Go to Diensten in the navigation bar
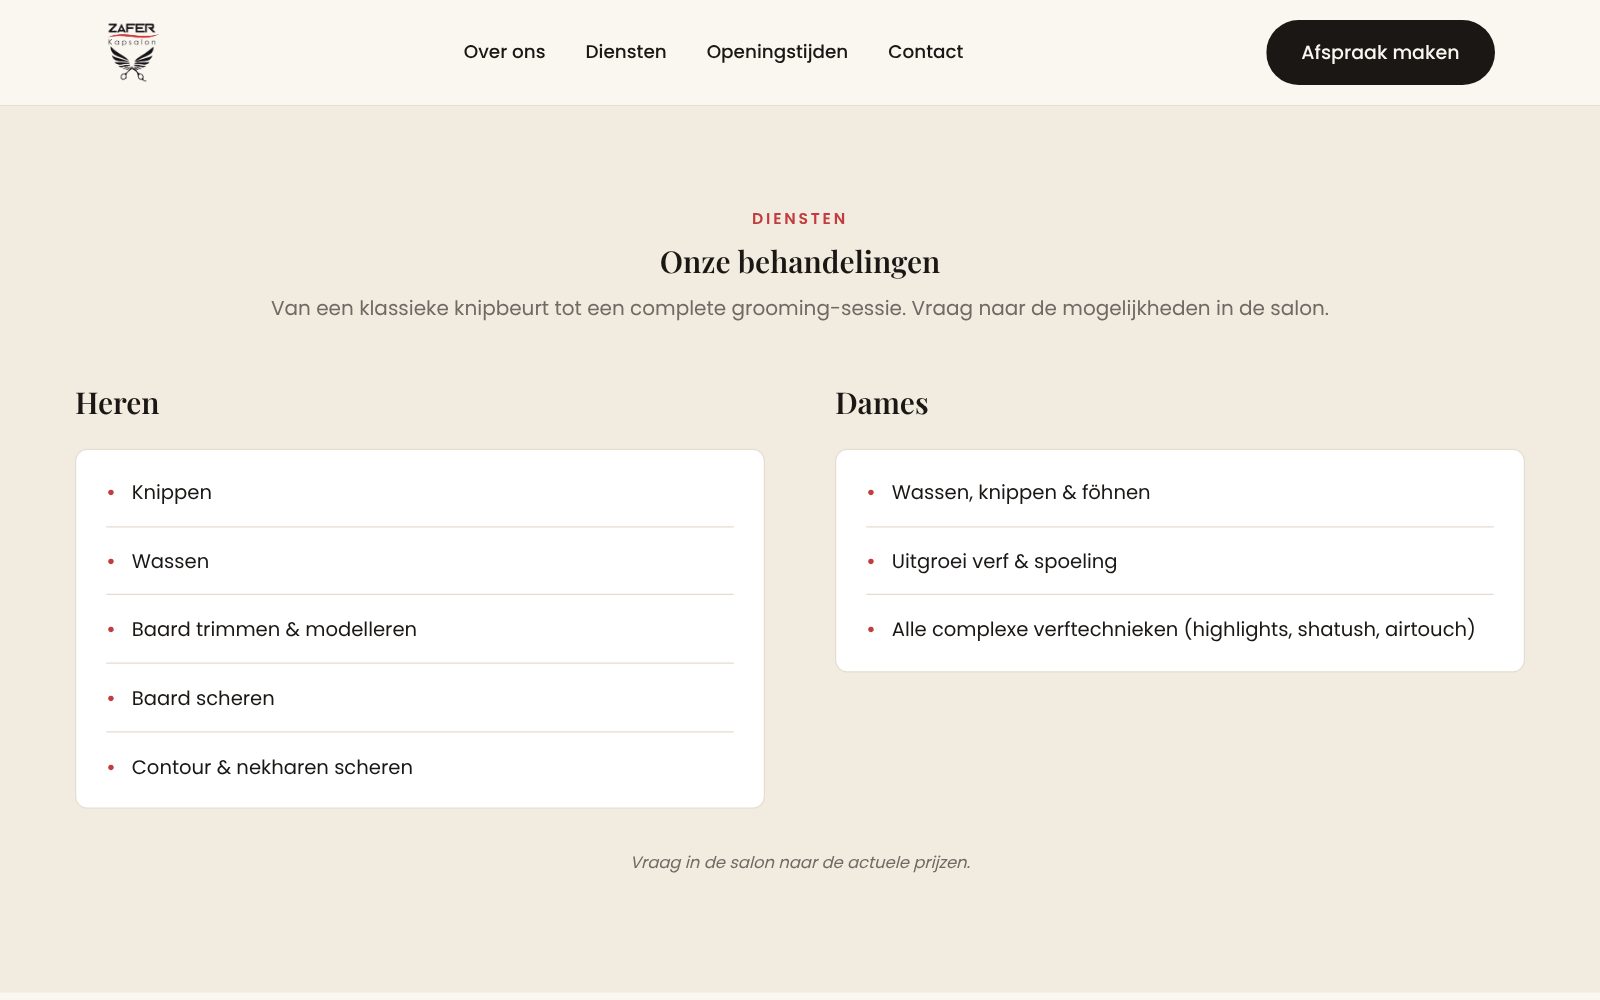 coord(626,52)
